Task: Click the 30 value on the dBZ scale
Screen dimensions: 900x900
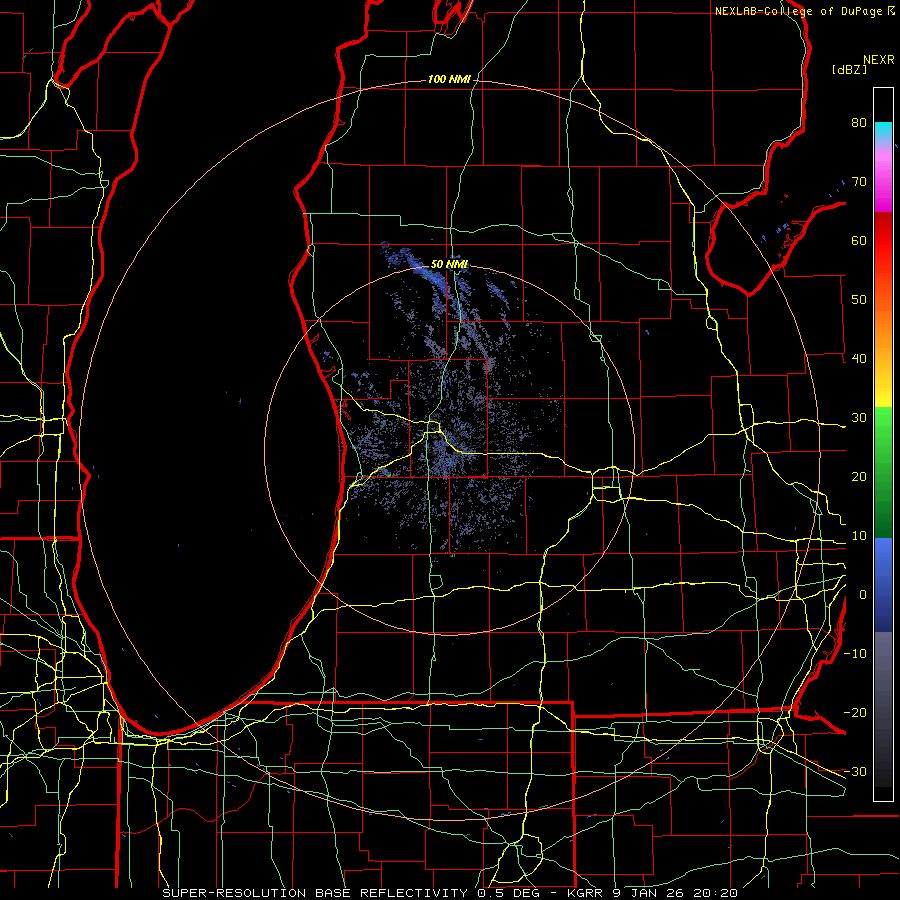Action: point(859,417)
